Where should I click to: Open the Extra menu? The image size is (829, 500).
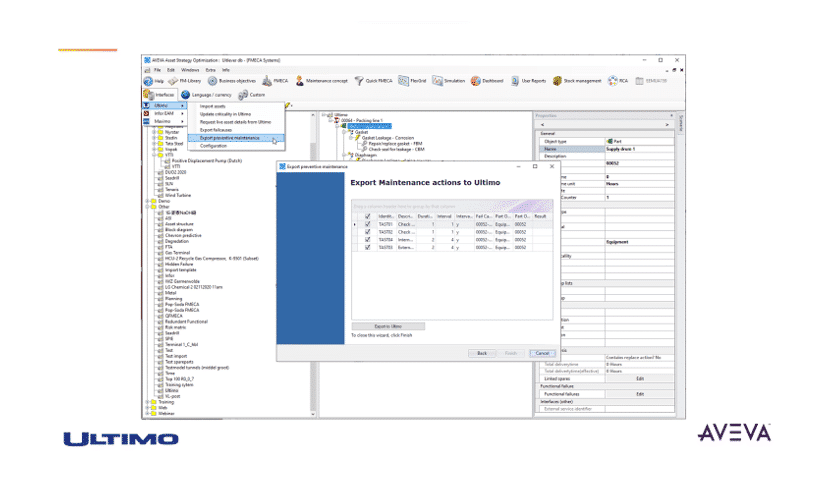pos(210,70)
